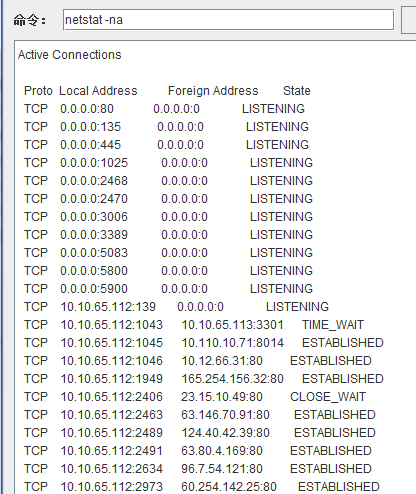Click the State column header
Viewport: 416px width, 494px height.
pyautogui.click(x=297, y=91)
